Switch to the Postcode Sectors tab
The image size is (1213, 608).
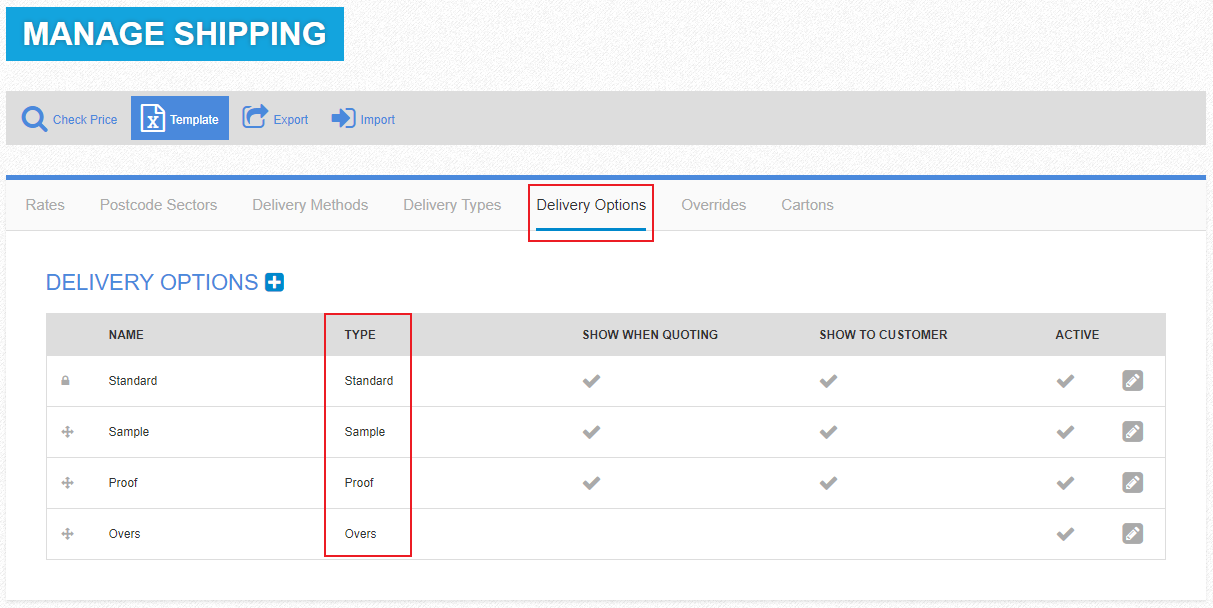(158, 205)
